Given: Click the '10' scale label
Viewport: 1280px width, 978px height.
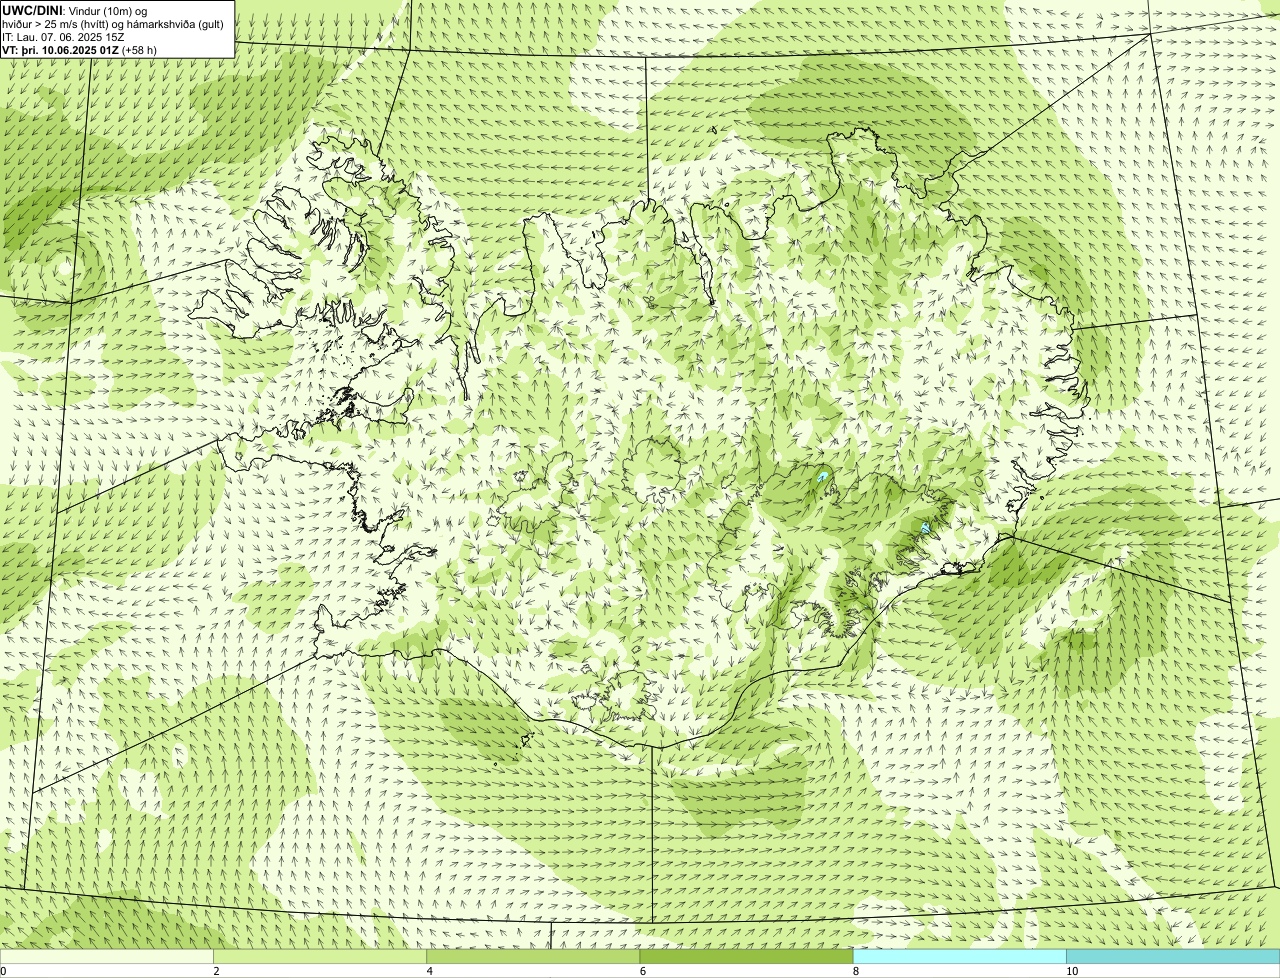Looking at the screenshot, I should (1071, 971).
